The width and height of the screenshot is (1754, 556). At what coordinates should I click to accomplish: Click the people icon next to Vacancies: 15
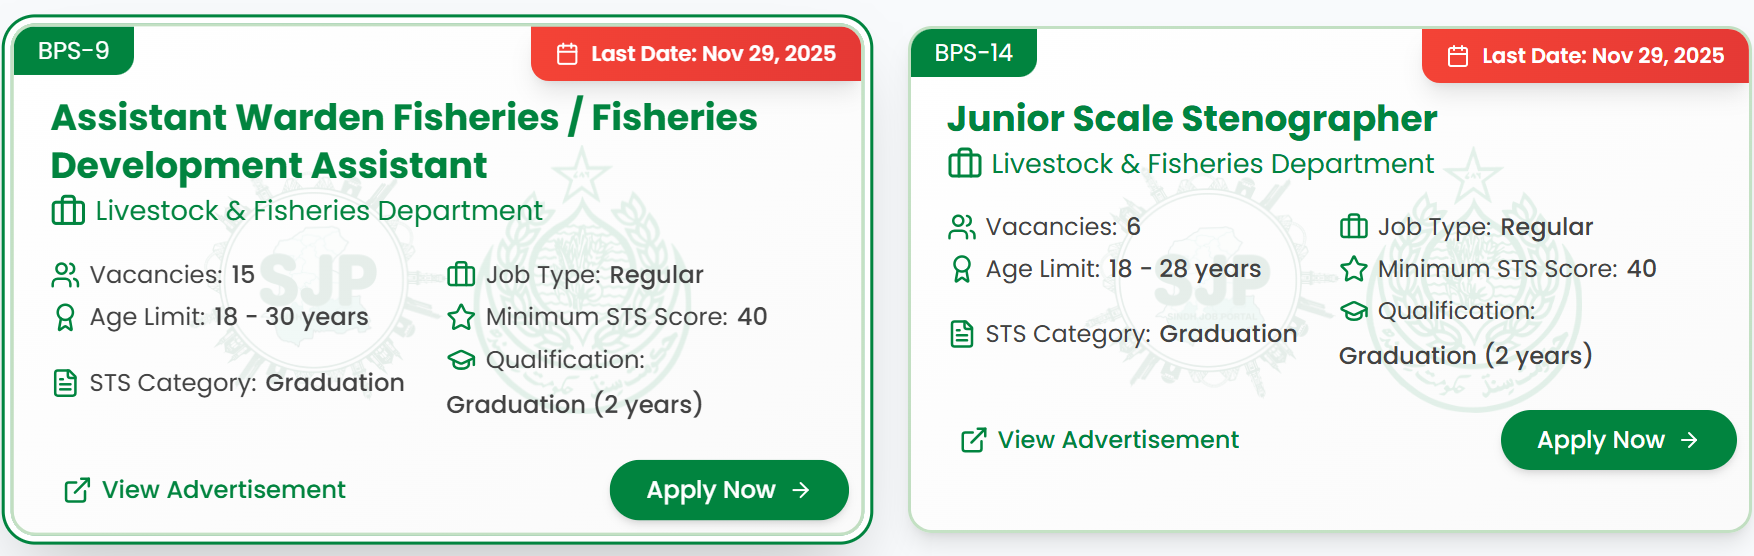tap(65, 275)
